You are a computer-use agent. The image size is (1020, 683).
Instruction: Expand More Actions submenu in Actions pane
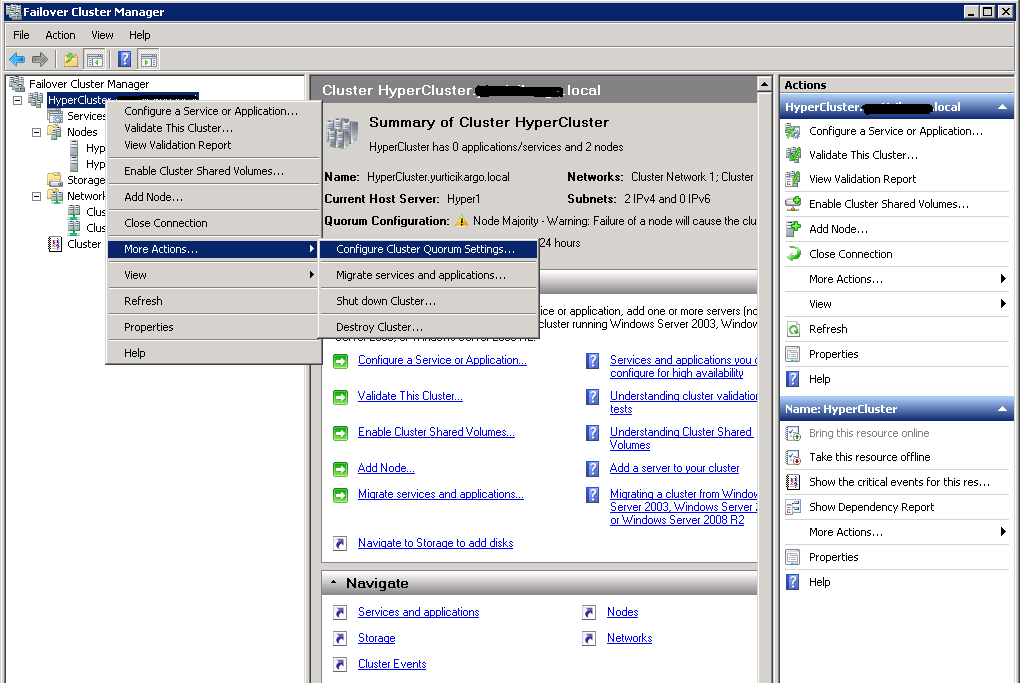click(x=1002, y=279)
